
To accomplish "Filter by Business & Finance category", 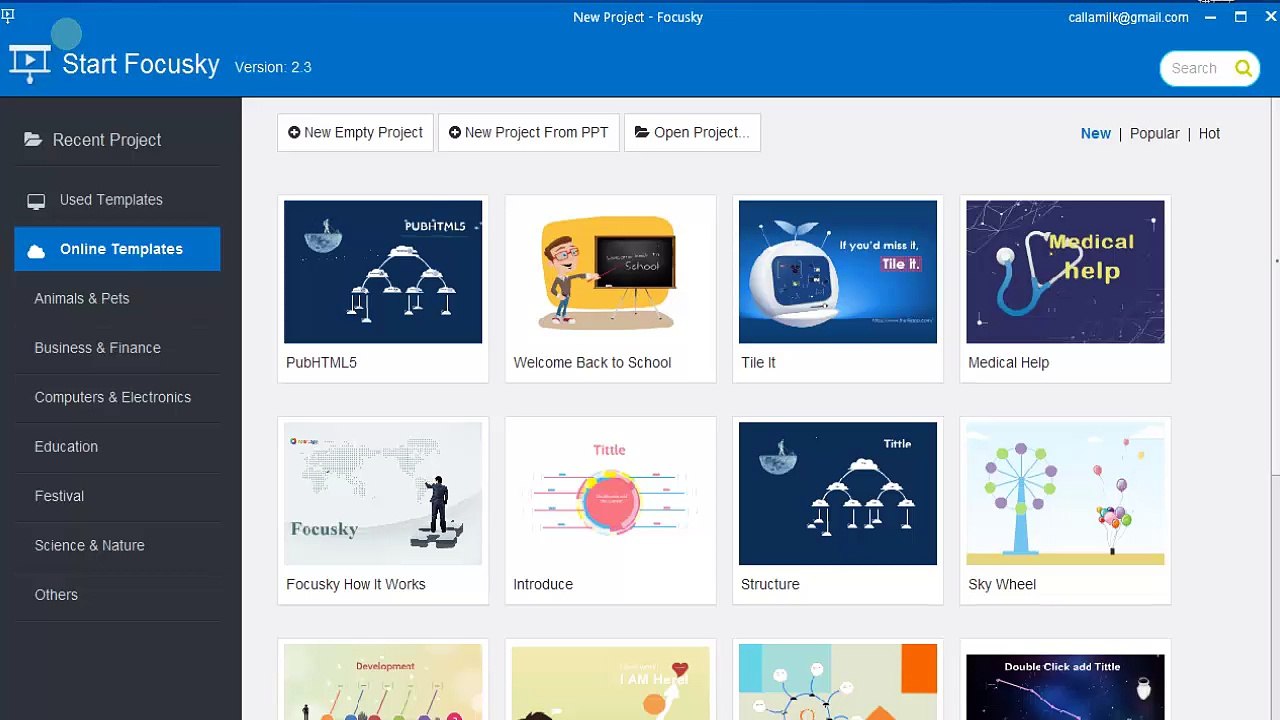I will (x=117, y=348).
